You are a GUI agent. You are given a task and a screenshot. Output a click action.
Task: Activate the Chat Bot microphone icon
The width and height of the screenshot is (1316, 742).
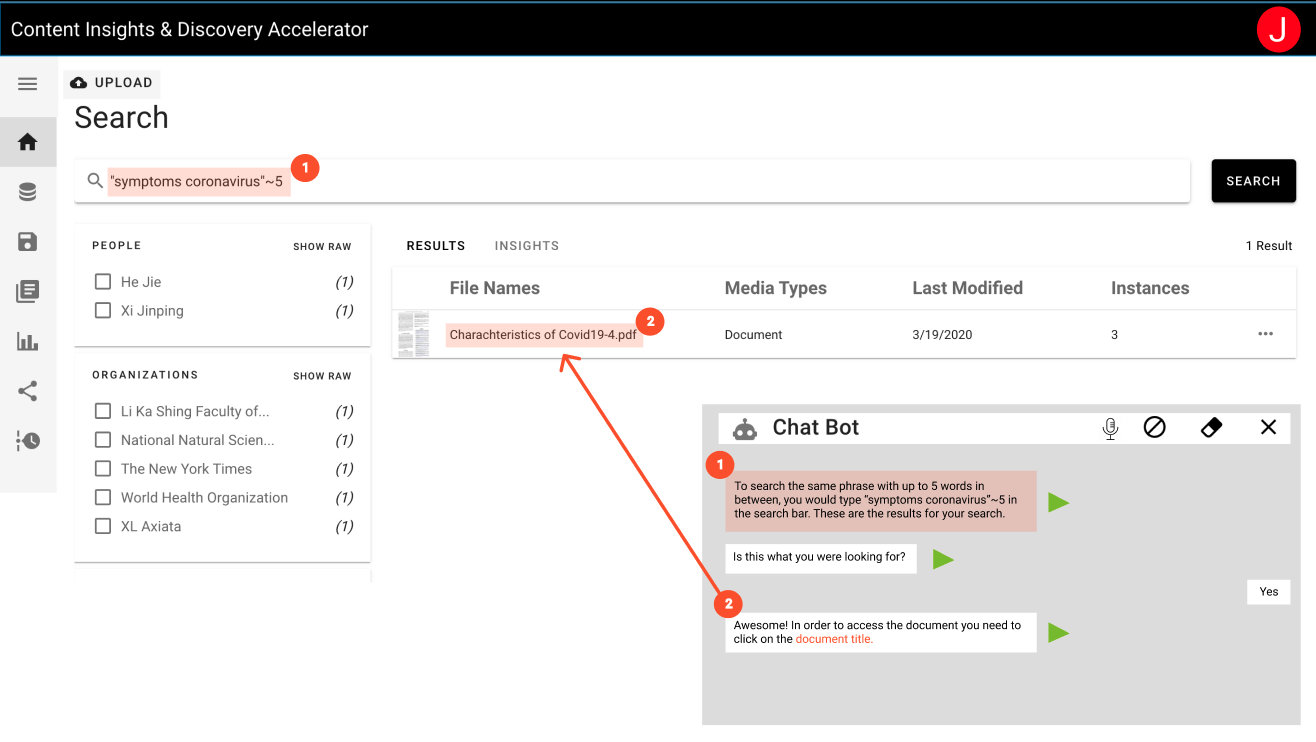1110,428
